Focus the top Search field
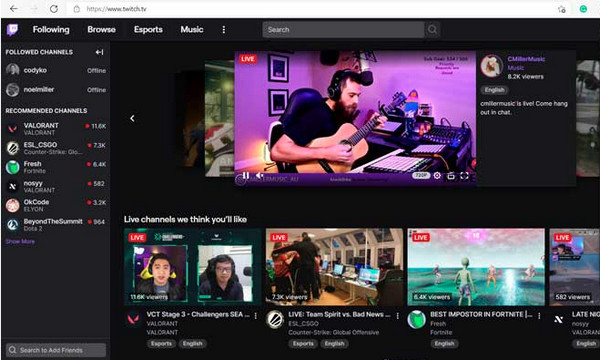This screenshot has height=360, width=600. 343,29
